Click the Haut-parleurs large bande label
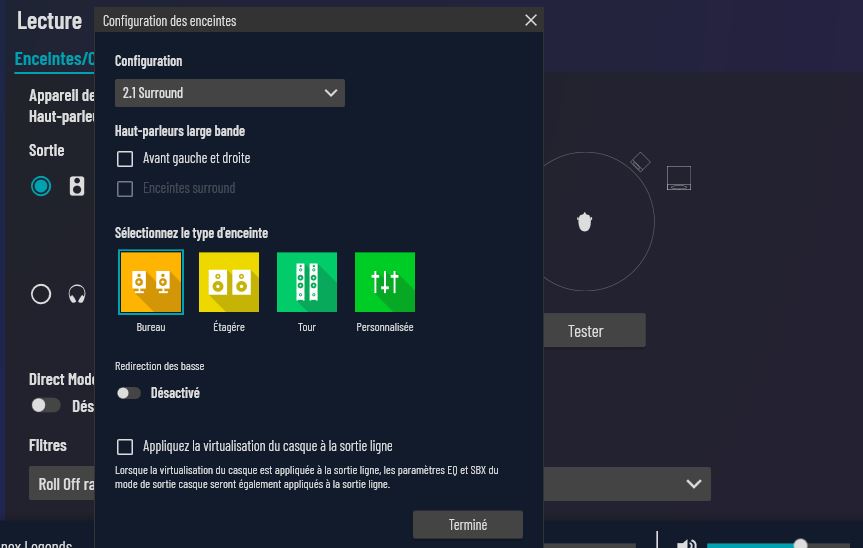863x548 pixels. [179, 131]
